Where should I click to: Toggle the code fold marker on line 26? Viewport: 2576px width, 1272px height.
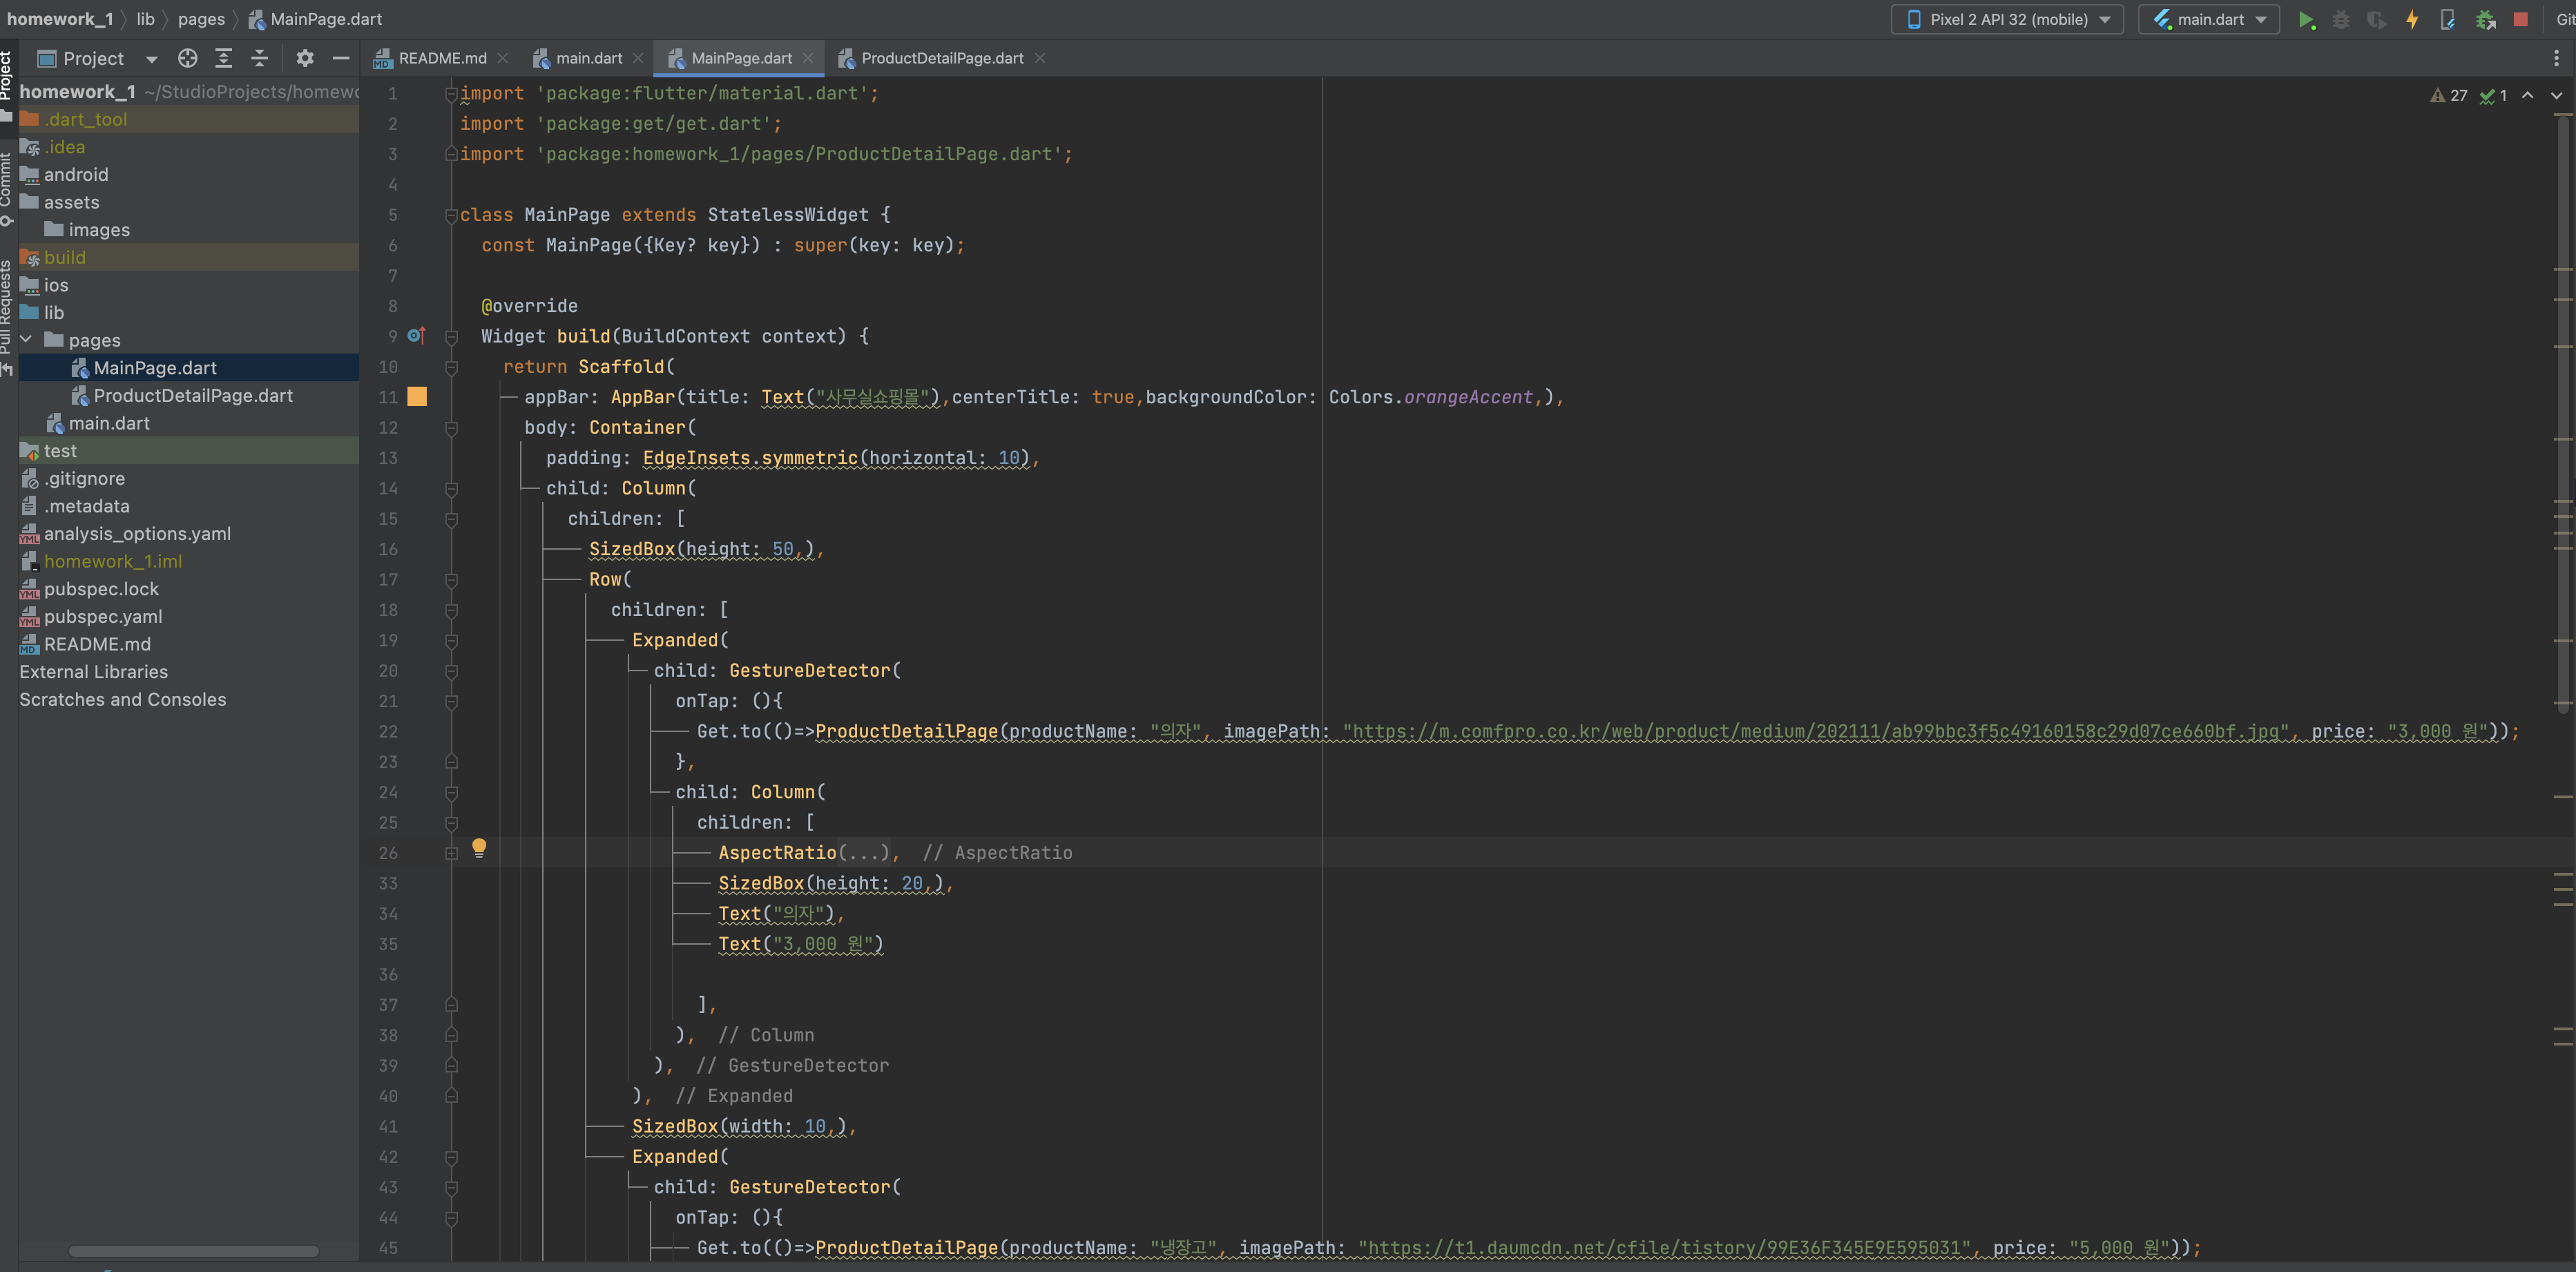pyautogui.click(x=451, y=853)
